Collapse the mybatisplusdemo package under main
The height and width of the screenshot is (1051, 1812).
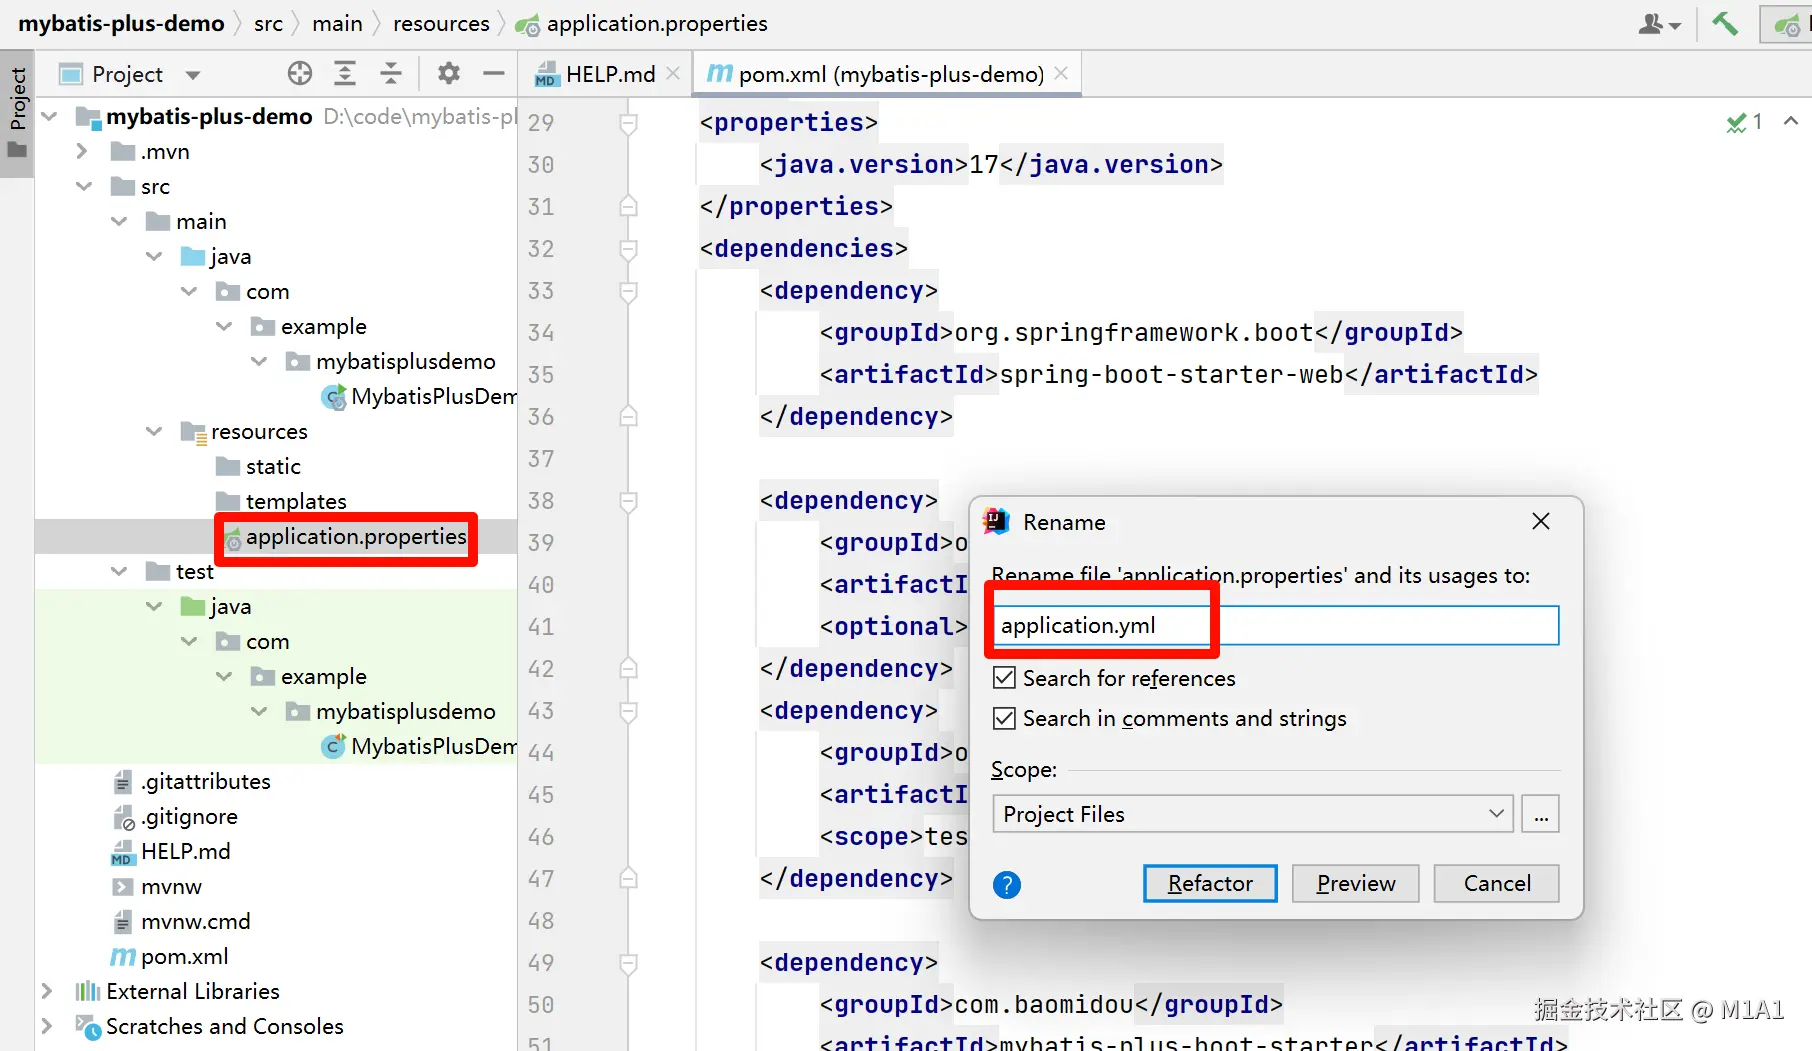259,361
